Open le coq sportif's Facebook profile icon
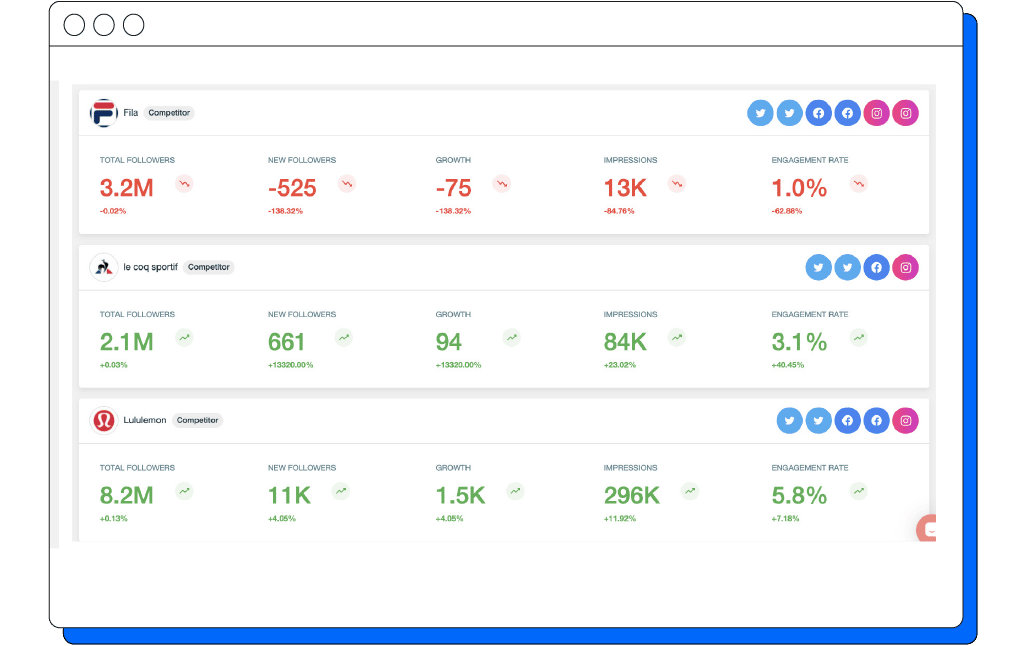Screen dimensions: 1024x646 click(876, 267)
